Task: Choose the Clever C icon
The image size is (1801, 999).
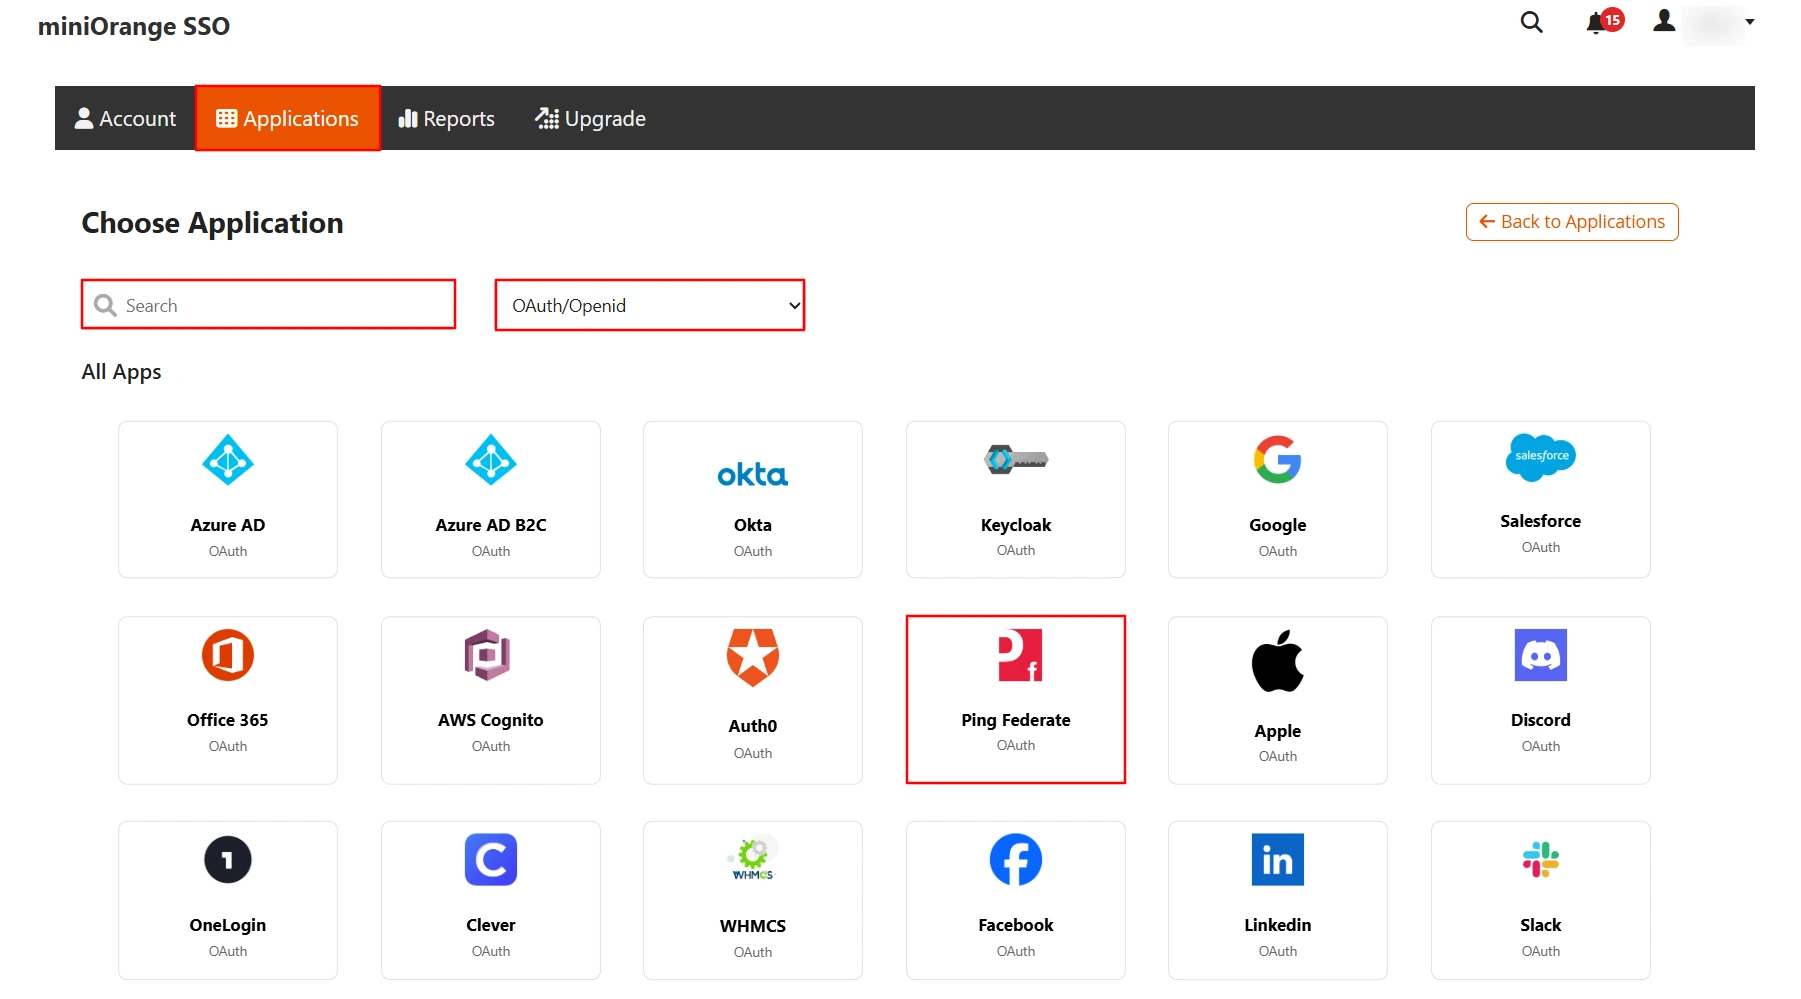Action: tap(491, 860)
